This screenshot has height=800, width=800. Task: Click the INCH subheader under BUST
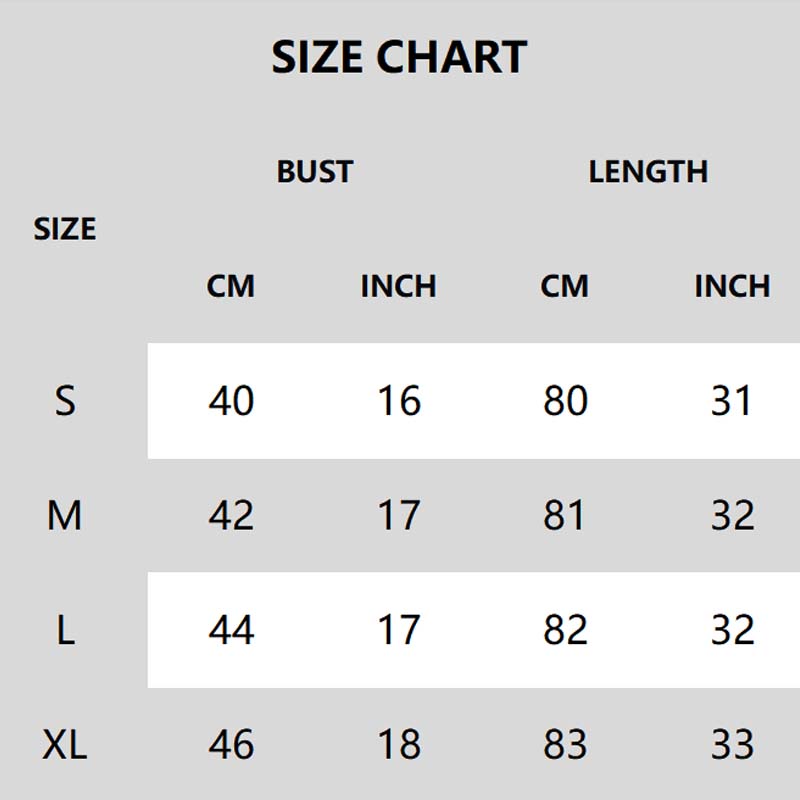(398, 286)
